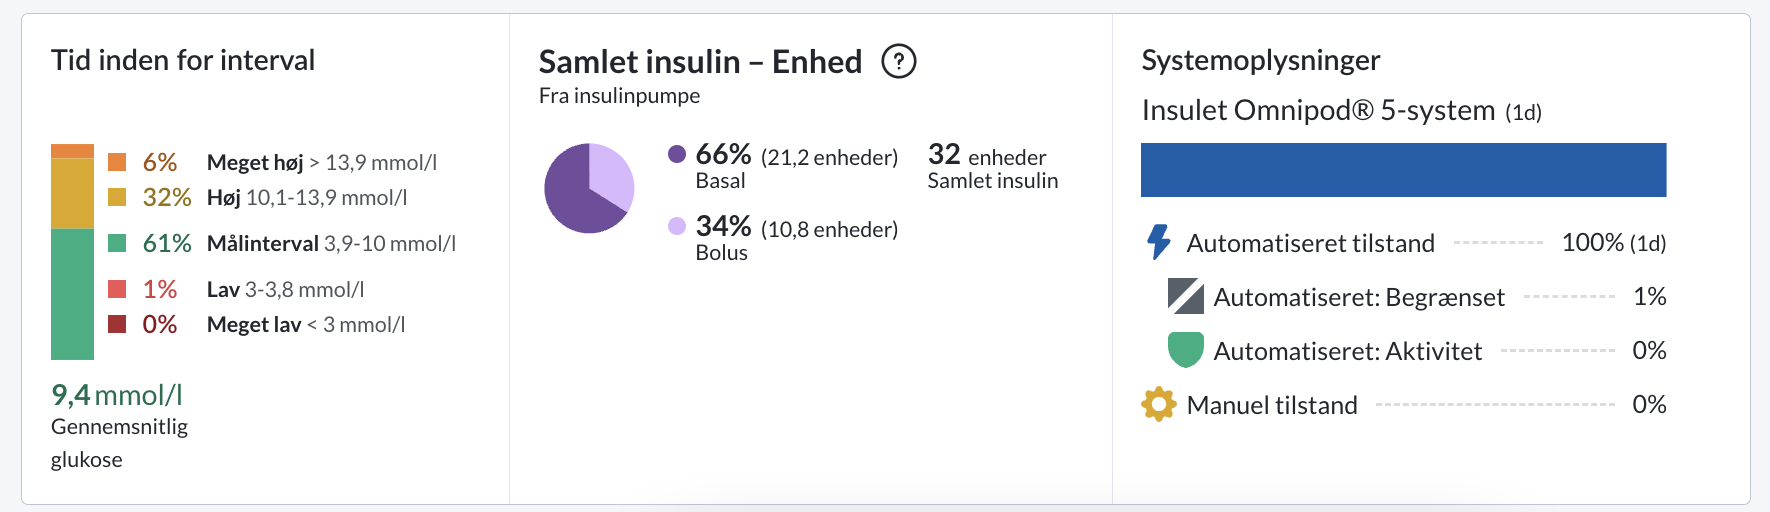Click the blue Omnipod 5 system usage bar
The image size is (1770, 512).
tap(1403, 170)
